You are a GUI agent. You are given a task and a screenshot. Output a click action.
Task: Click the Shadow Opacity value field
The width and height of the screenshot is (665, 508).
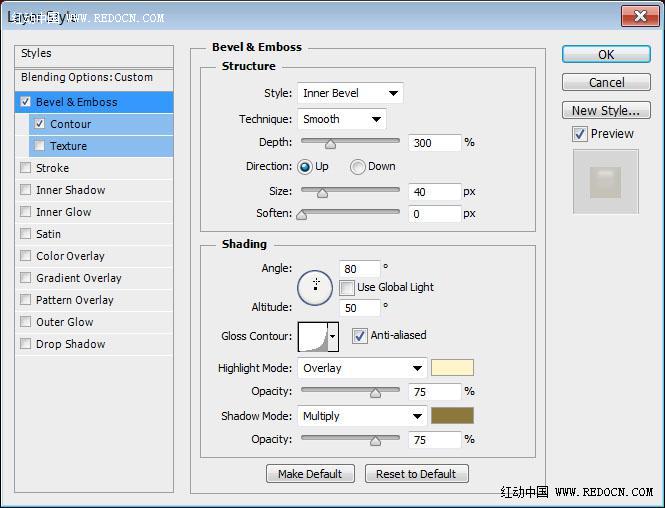point(434,440)
